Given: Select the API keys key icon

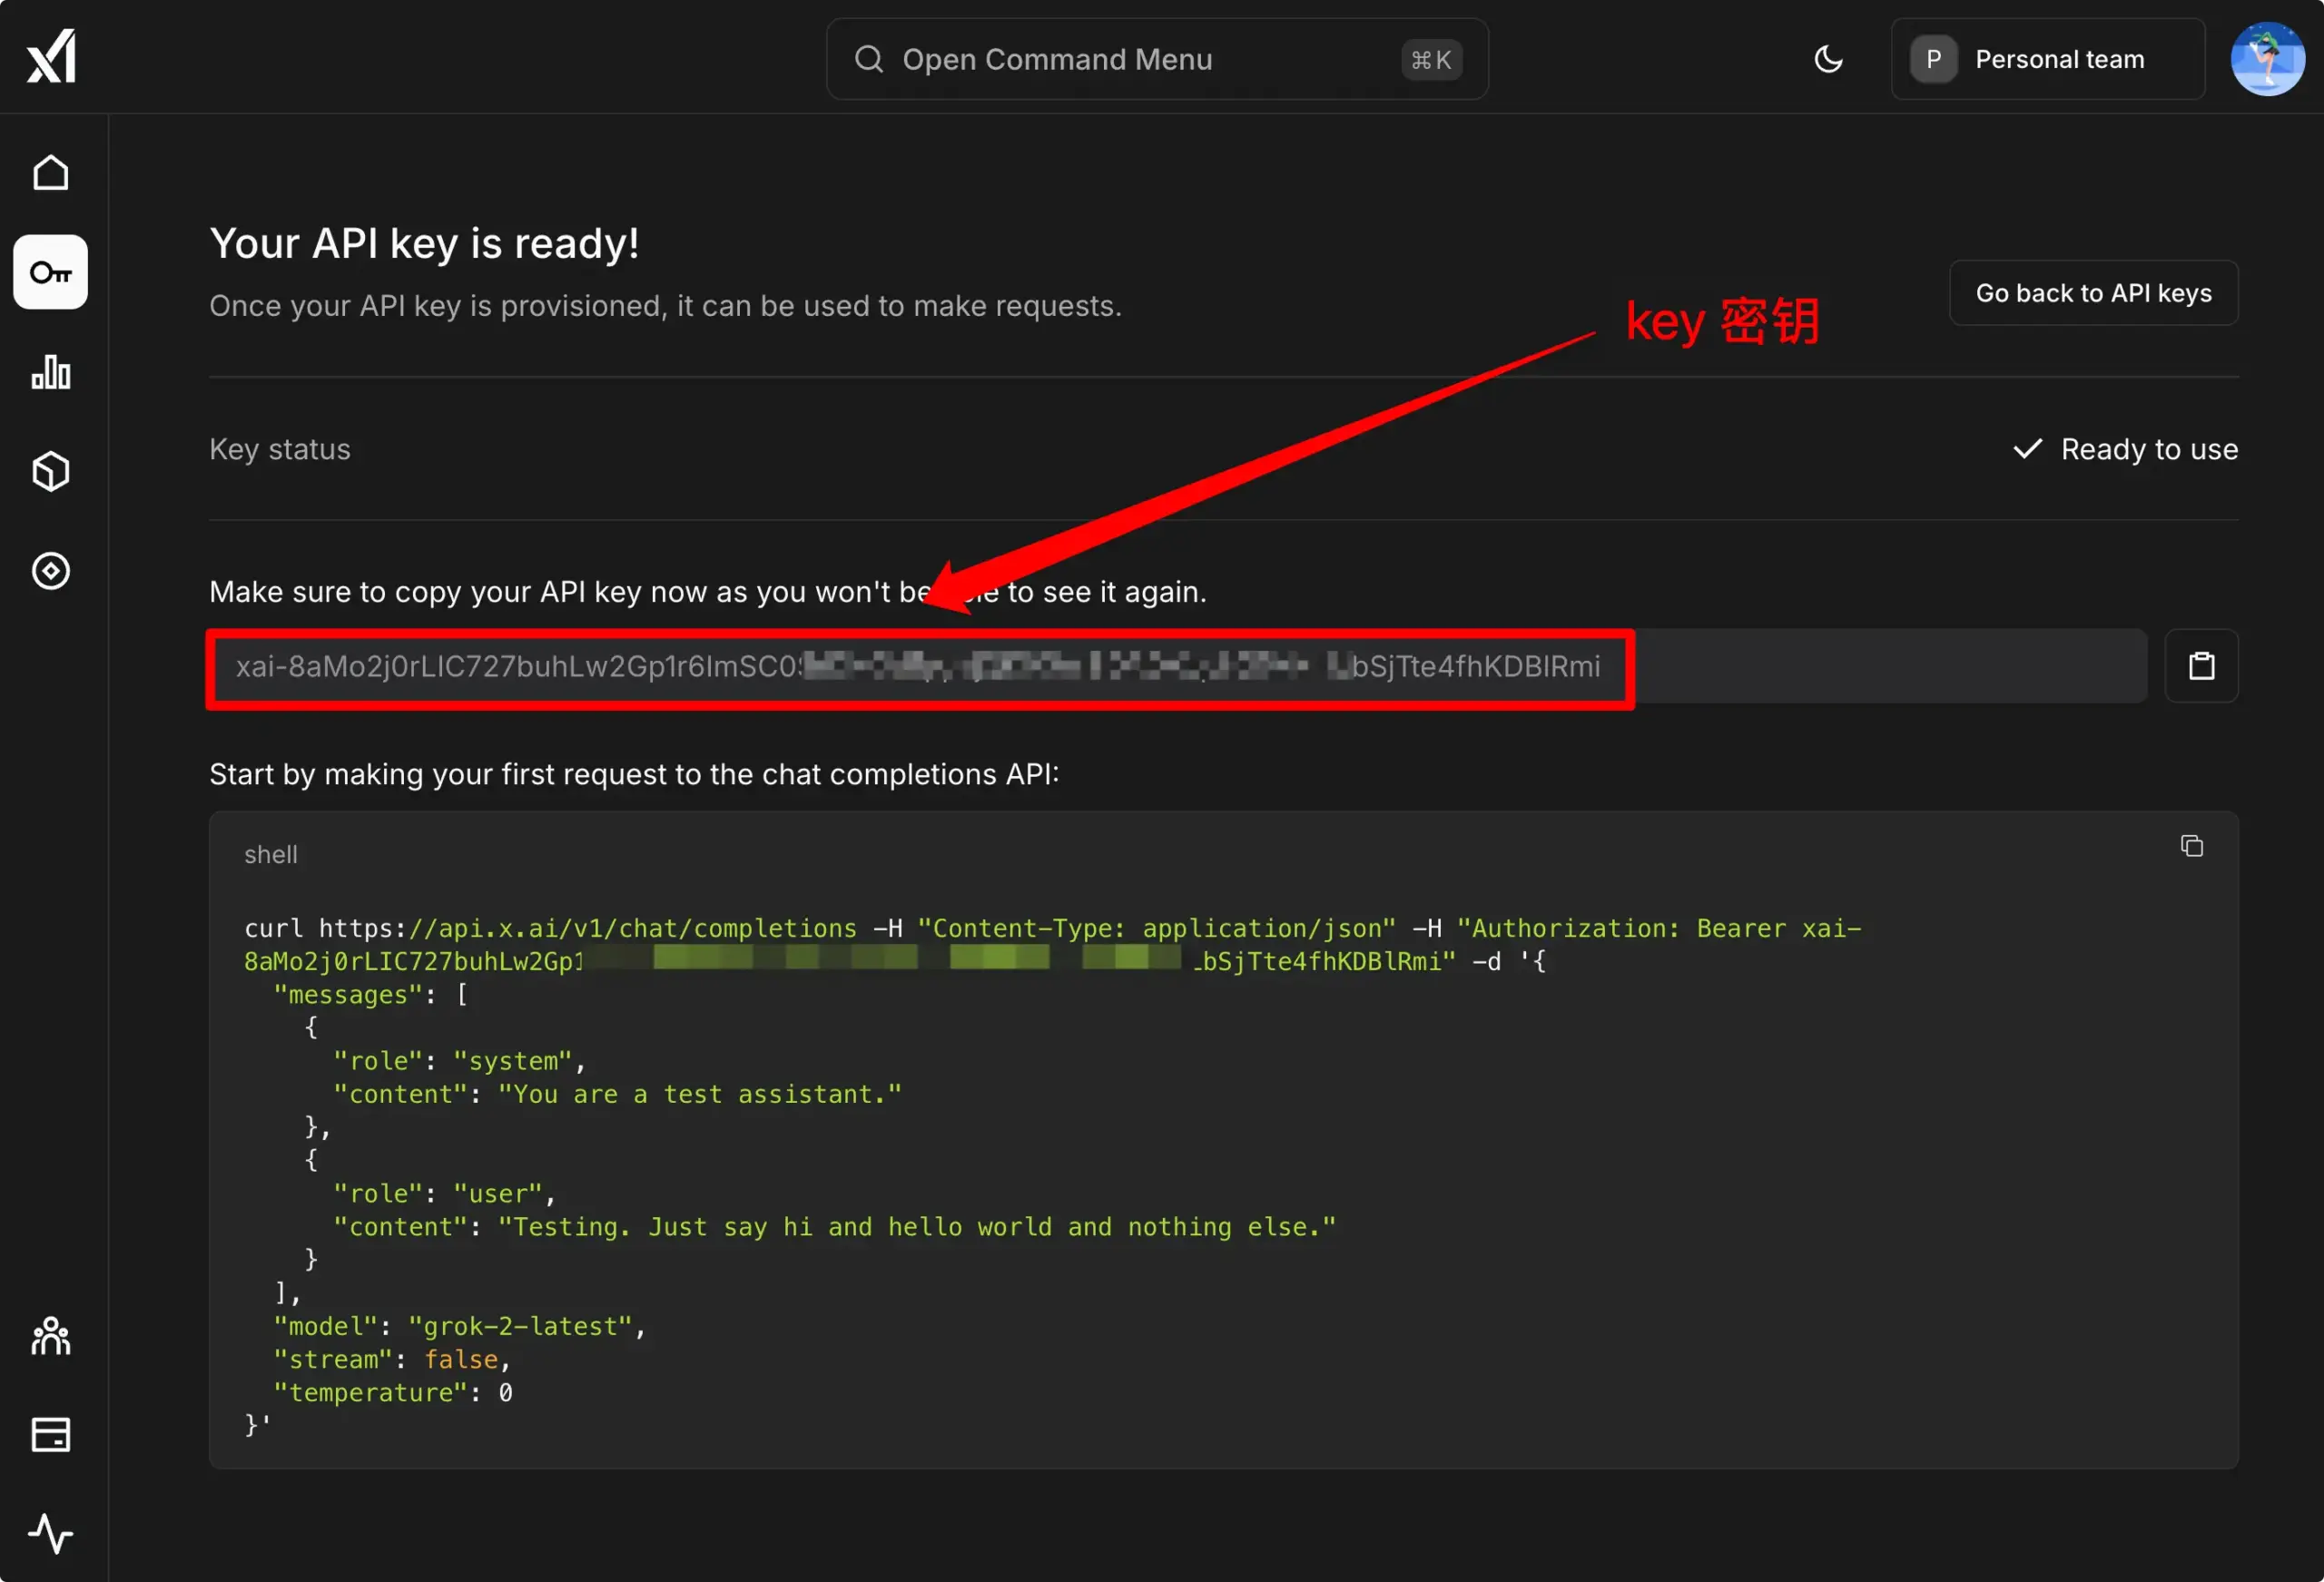Looking at the screenshot, I should [51, 272].
